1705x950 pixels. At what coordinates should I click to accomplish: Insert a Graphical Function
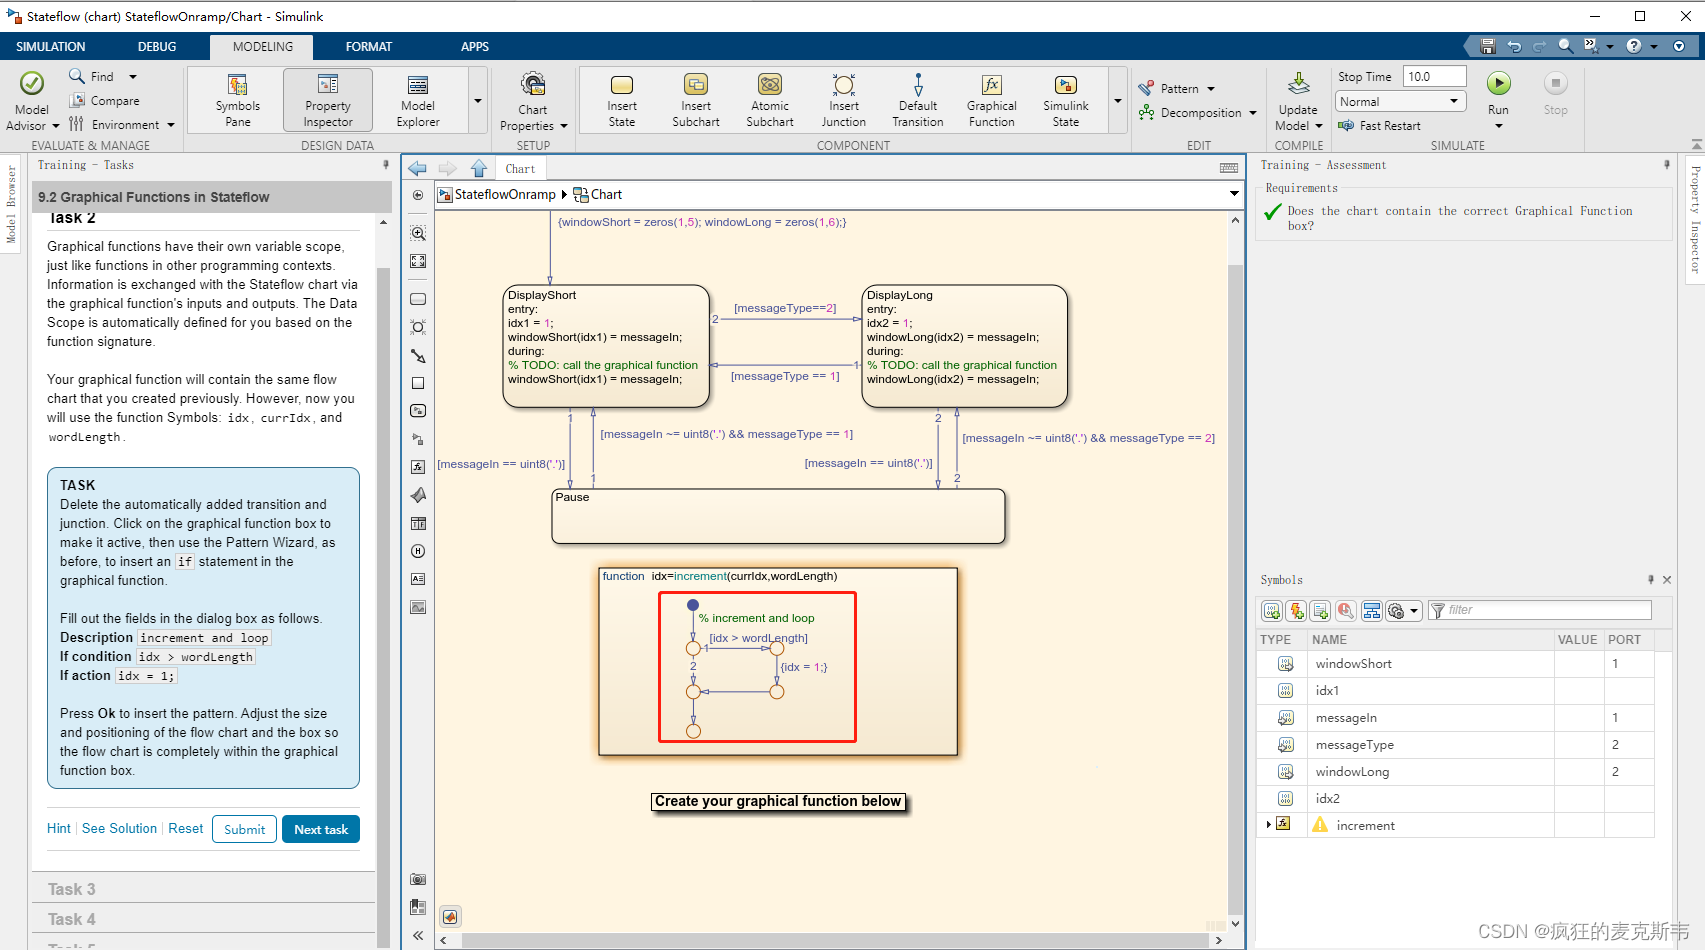click(990, 97)
